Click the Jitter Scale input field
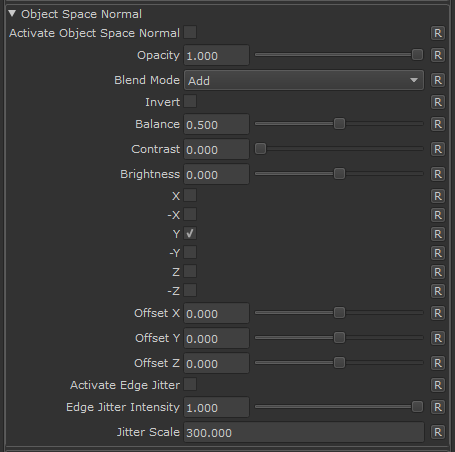The image size is (455, 452). (x=304, y=432)
